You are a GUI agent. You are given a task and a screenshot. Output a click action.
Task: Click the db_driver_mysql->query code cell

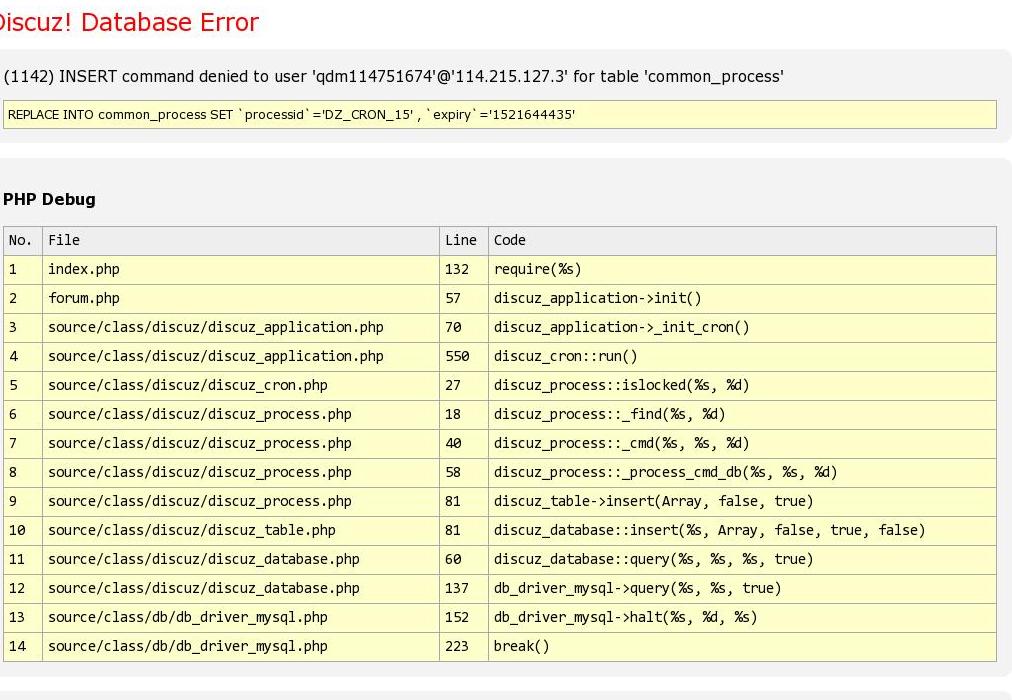[x=742, y=589]
